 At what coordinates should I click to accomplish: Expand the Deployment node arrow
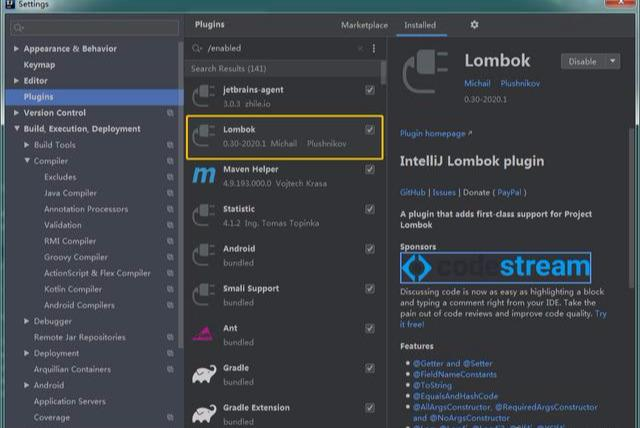27,353
